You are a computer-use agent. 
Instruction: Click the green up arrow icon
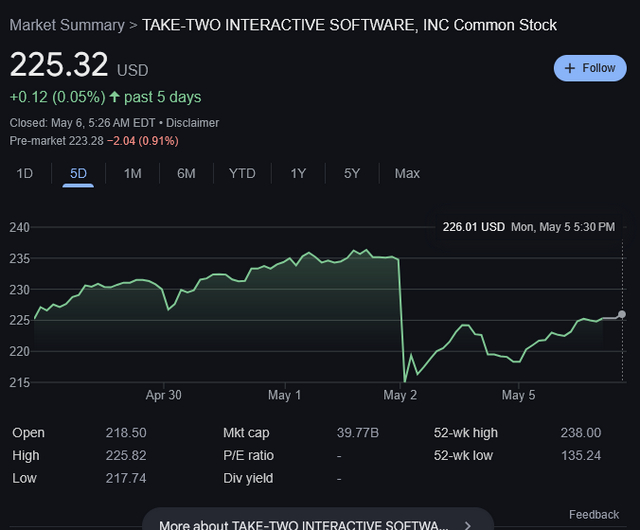pos(115,97)
